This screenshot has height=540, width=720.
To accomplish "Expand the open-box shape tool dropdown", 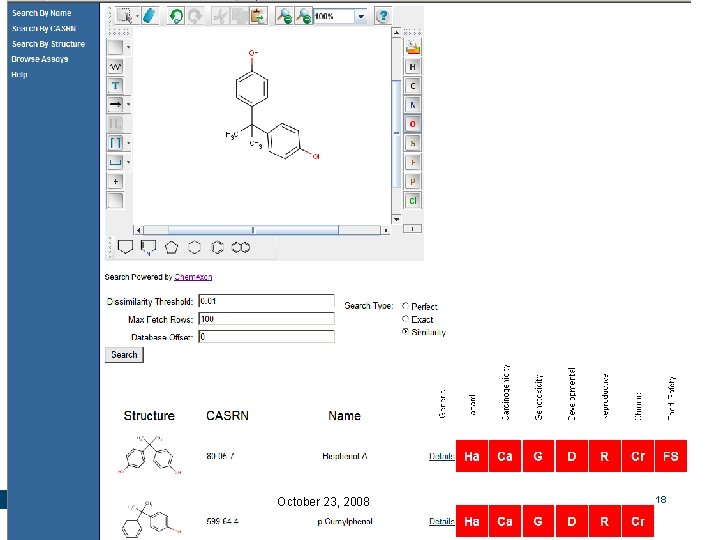I will 129,162.
